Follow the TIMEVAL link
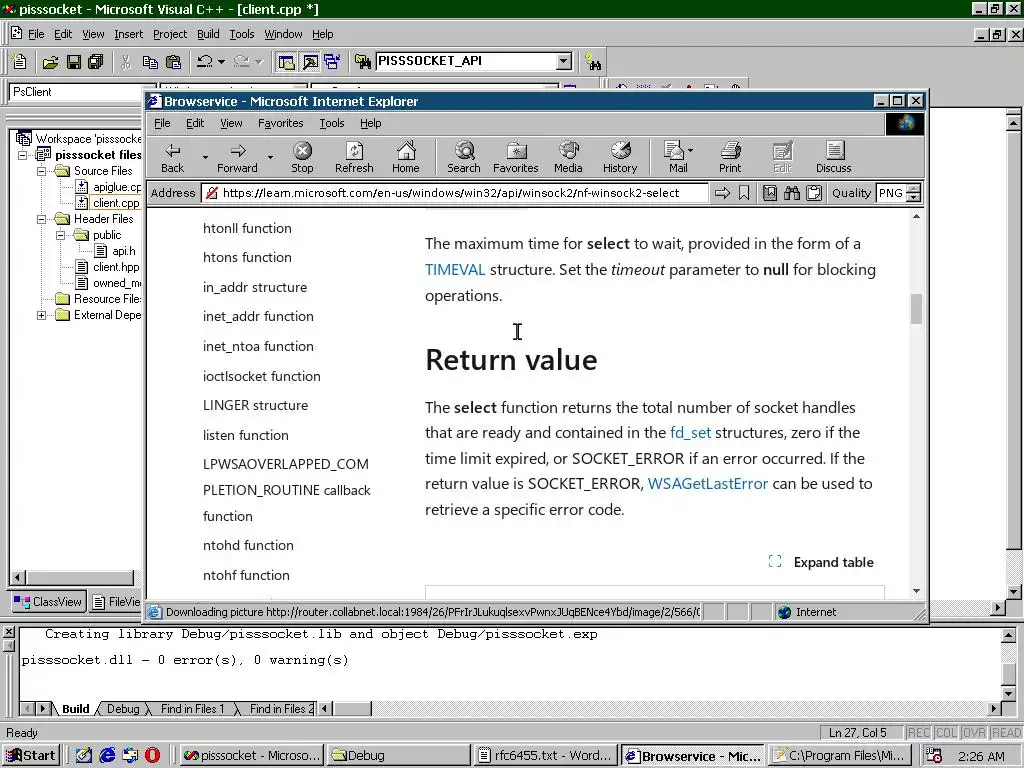This screenshot has height=768, width=1024. [x=455, y=270]
